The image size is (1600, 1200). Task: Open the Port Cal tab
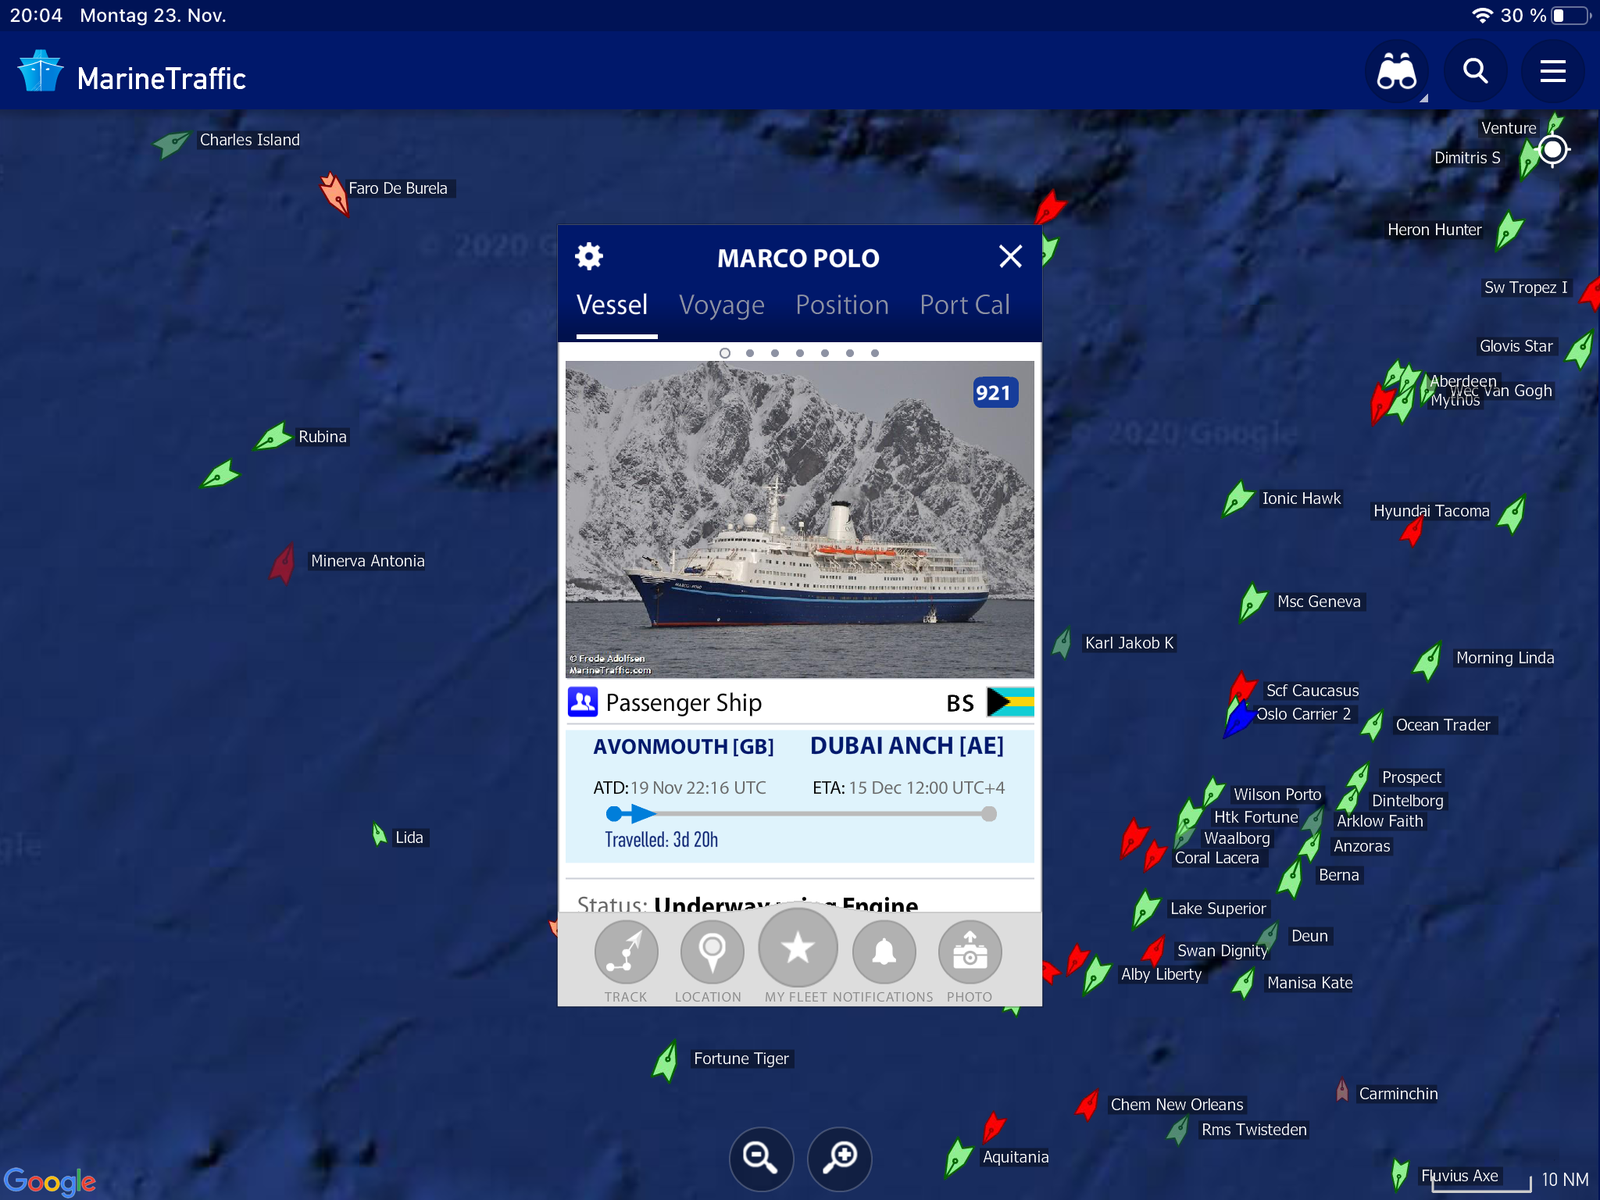pyautogui.click(x=965, y=305)
